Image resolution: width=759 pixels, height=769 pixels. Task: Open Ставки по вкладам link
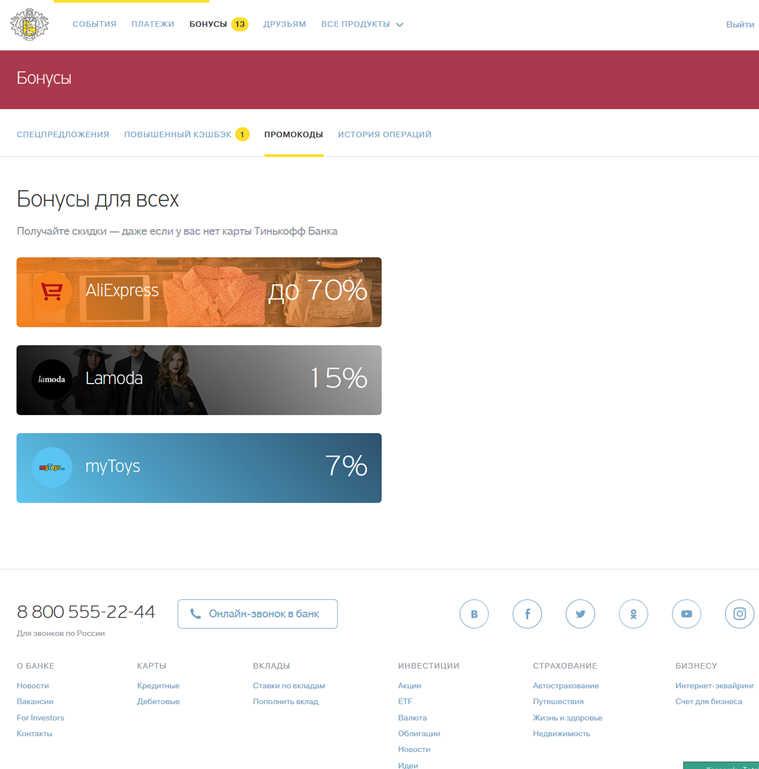point(289,686)
